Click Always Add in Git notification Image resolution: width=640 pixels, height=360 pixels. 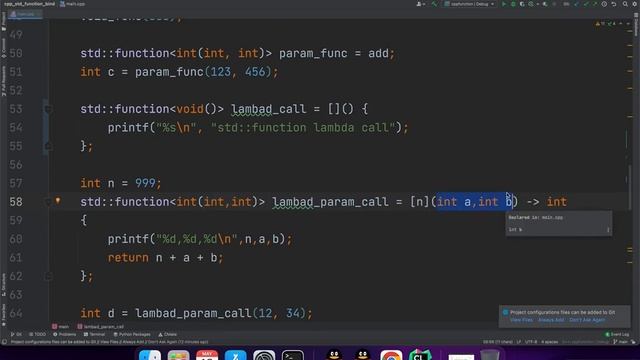(x=551, y=320)
